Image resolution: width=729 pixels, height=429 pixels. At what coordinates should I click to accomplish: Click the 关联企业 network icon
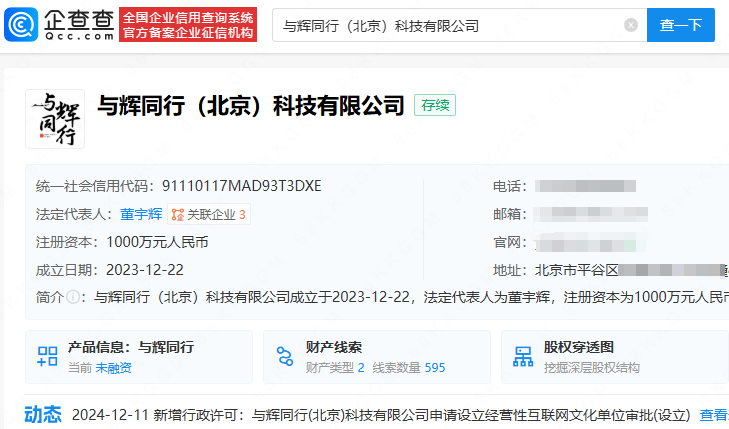[x=178, y=215]
